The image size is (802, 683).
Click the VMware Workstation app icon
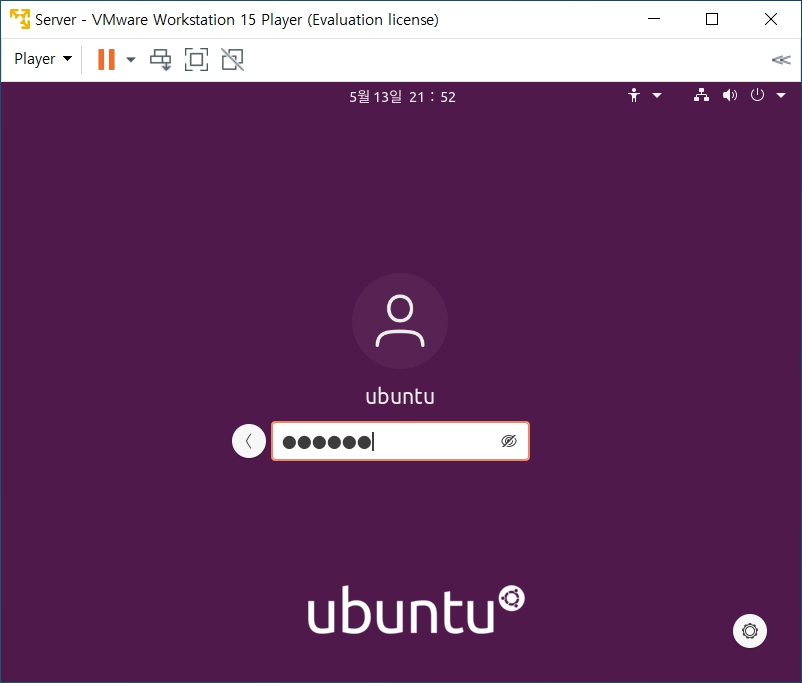click(x=20, y=19)
